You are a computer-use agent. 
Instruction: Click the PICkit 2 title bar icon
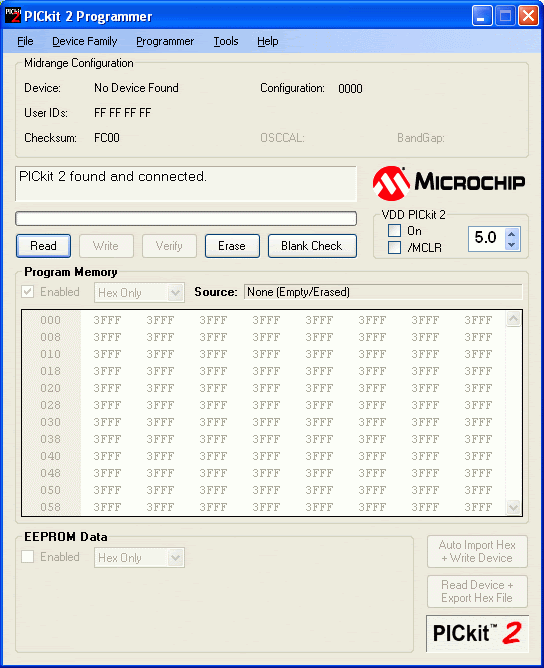click(x=12, y=16)
